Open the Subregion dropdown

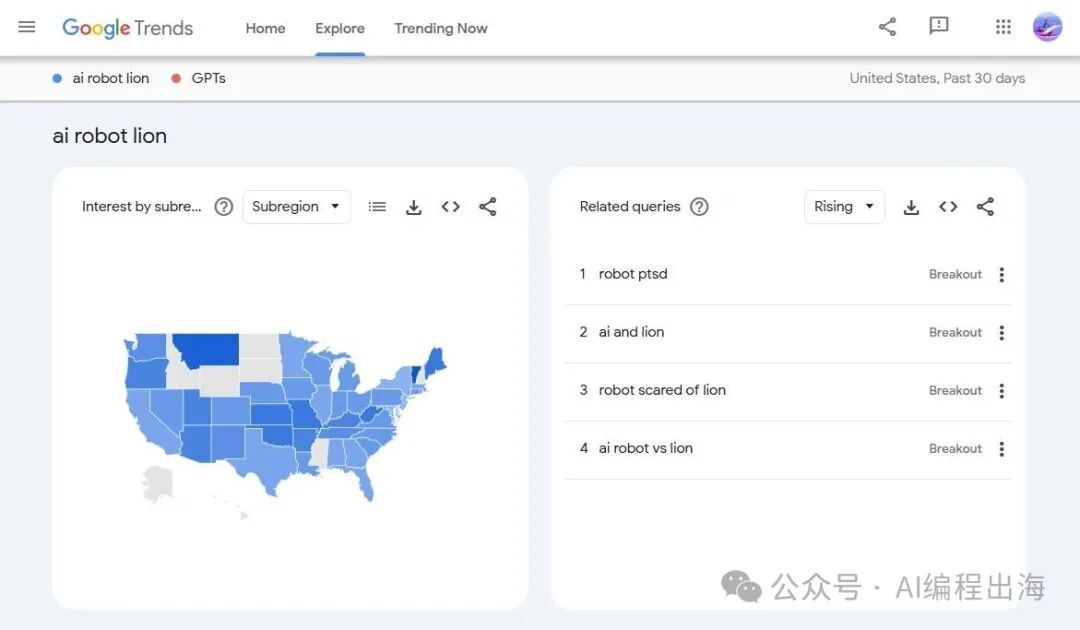click(296, 207)
